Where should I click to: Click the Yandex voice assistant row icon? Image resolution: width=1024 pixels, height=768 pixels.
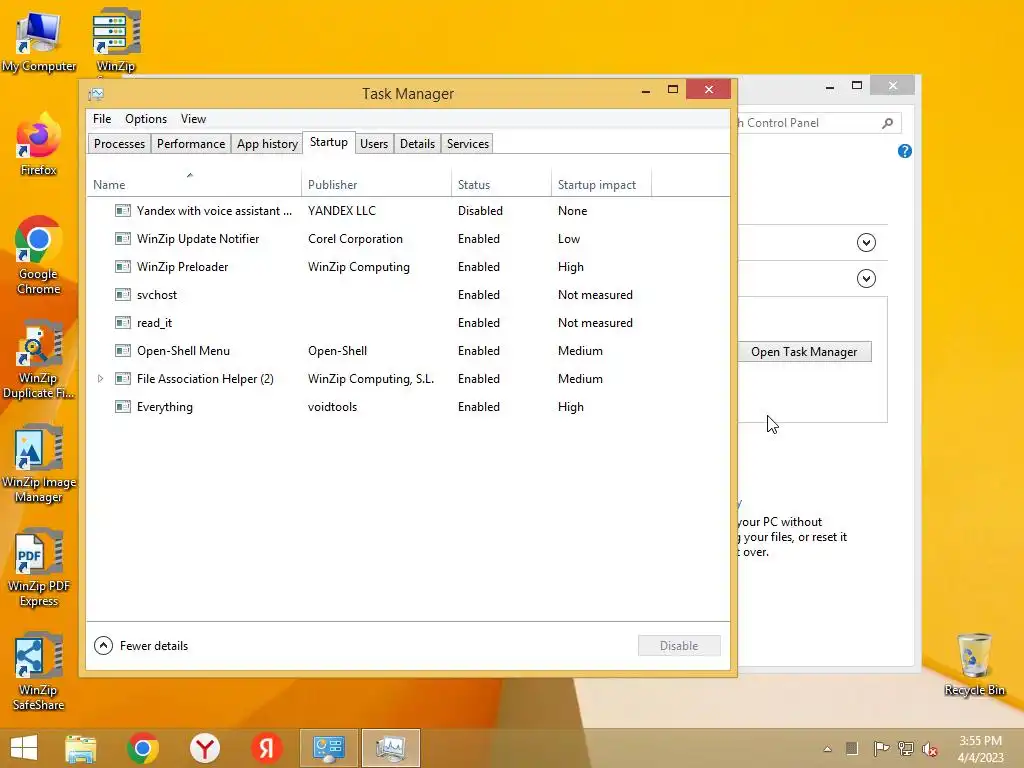pos(123,211)
